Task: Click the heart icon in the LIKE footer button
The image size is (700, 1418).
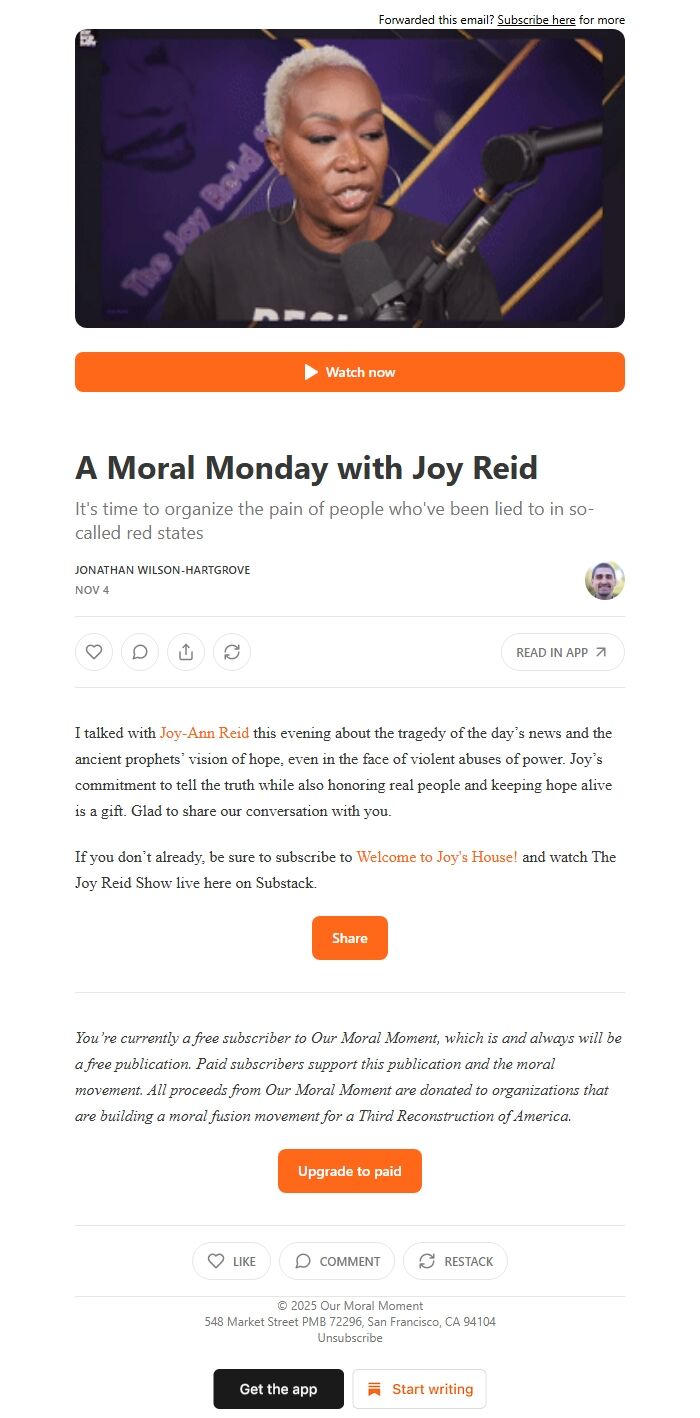Action: 215,1261
